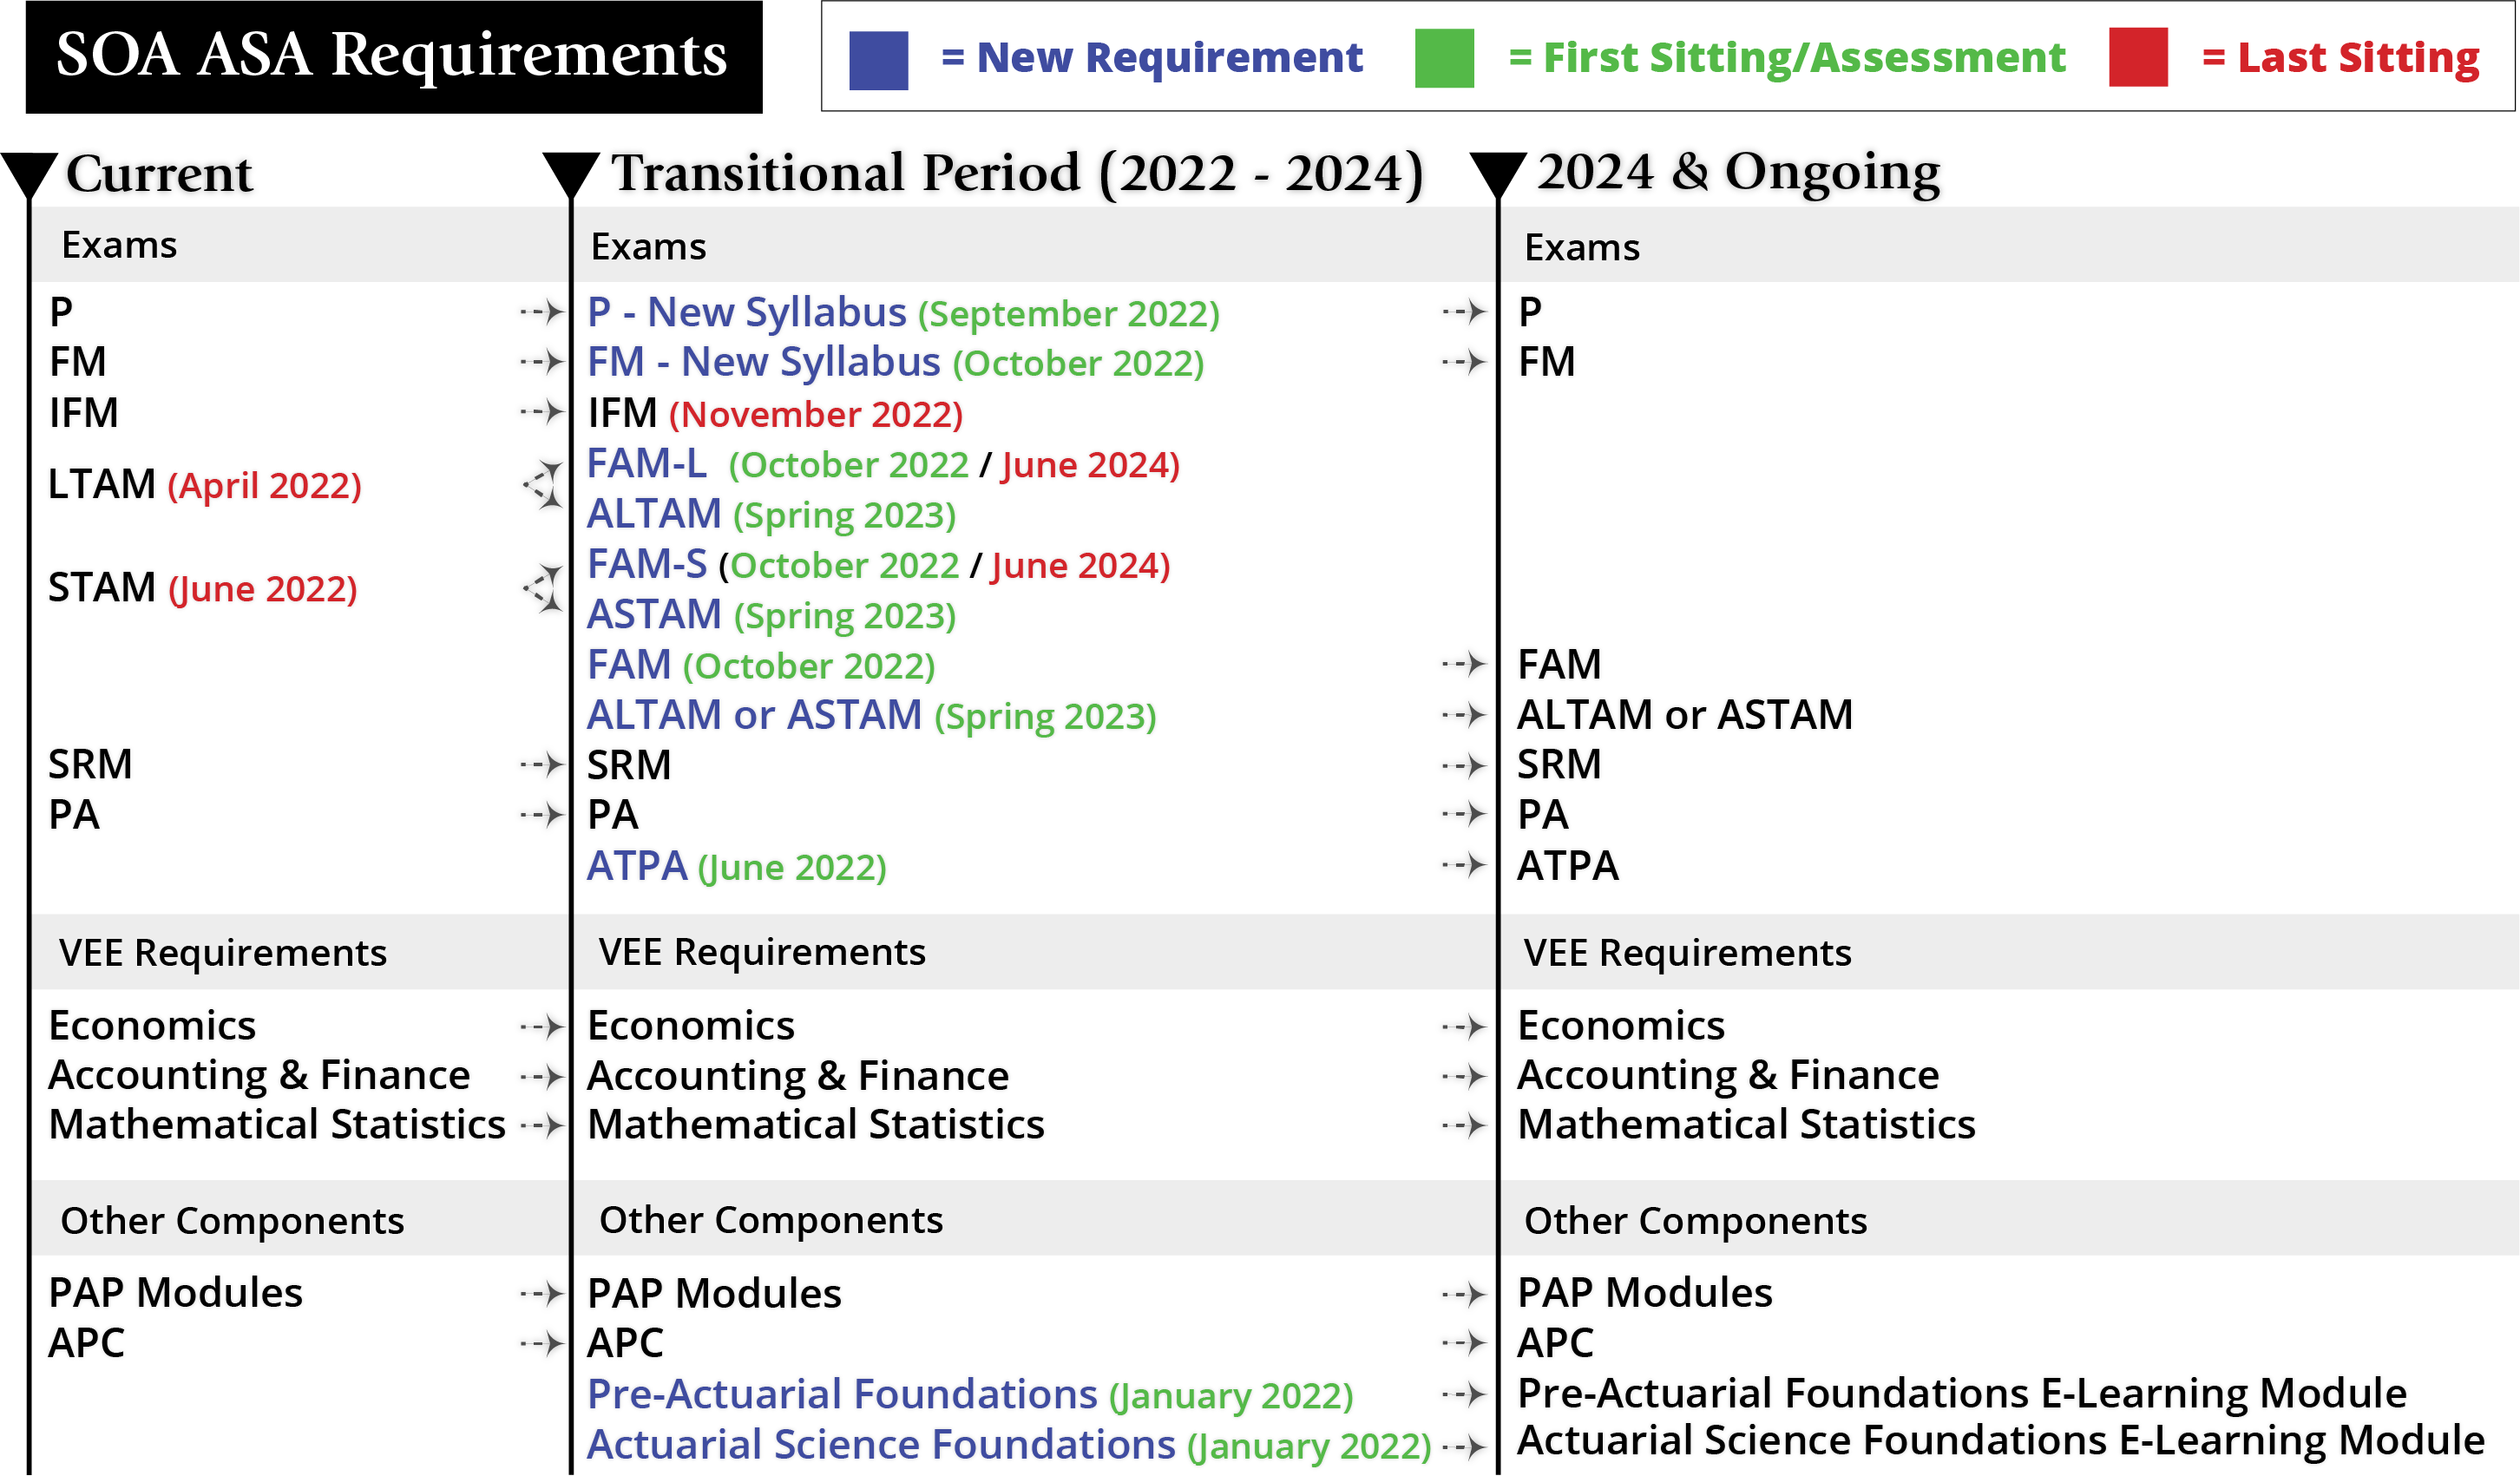Click the SOA ASA Requirements title banner
Screen dimensions: 2520x1476
pyautogui.click(x=393, y=57)
